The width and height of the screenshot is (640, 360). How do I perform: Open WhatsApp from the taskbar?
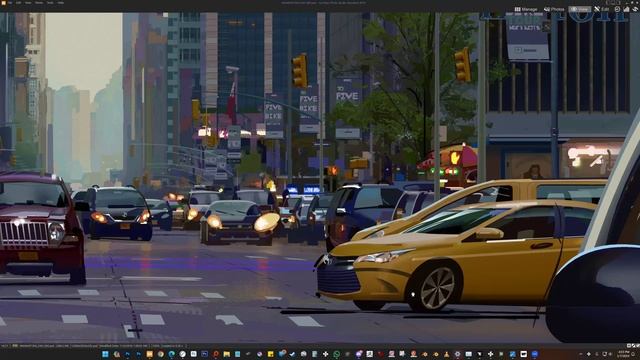pos(337,354)
